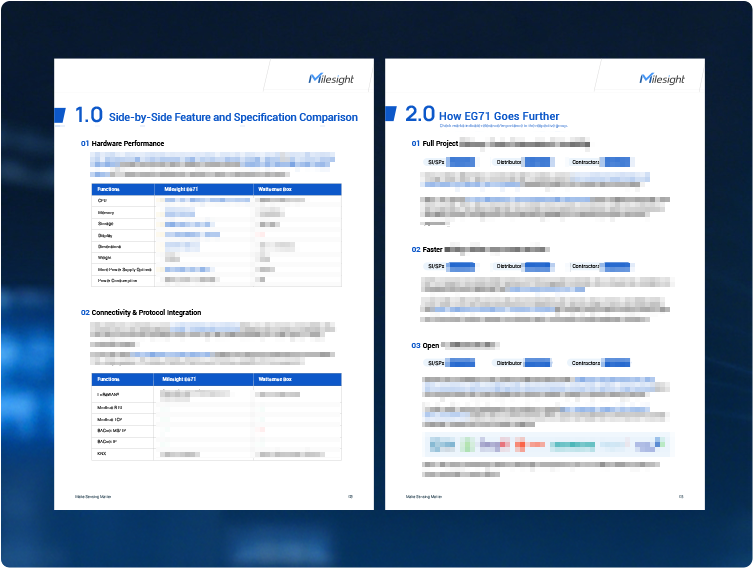Click the right page footer tagline
This screenshot has width=753, height=568.
424,496
